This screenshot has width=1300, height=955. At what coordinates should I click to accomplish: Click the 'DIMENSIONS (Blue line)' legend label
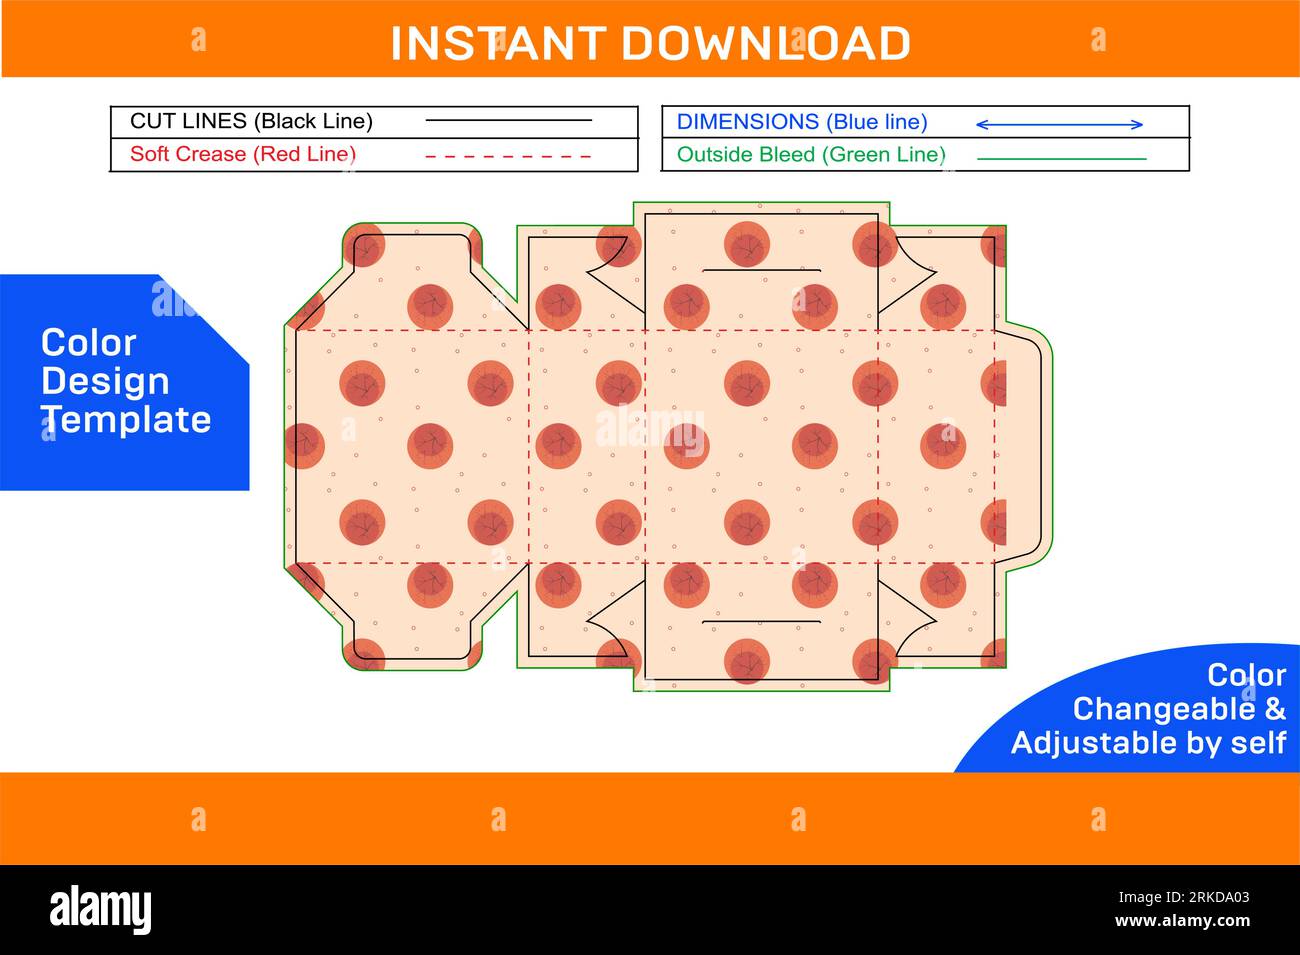[x=802, y=122]
